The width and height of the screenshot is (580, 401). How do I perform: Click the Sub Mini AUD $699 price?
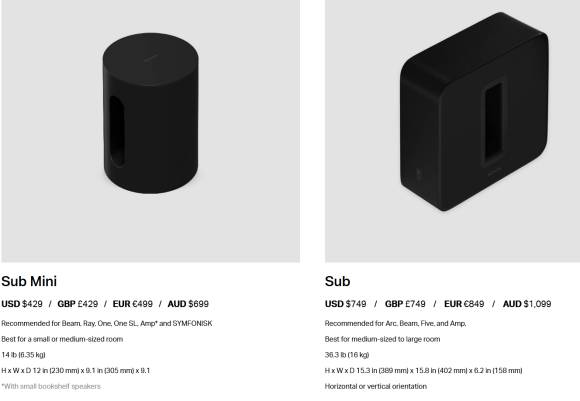(x=188, y=304)
